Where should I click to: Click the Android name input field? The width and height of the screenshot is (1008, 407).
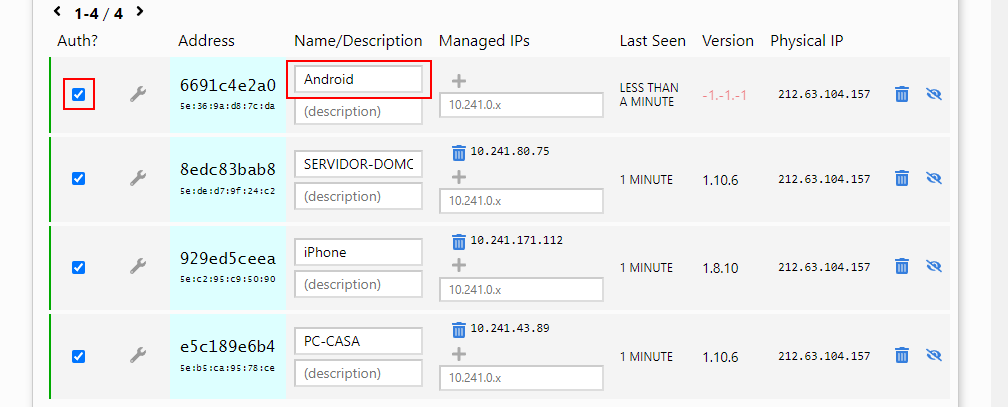coord(358,79)
